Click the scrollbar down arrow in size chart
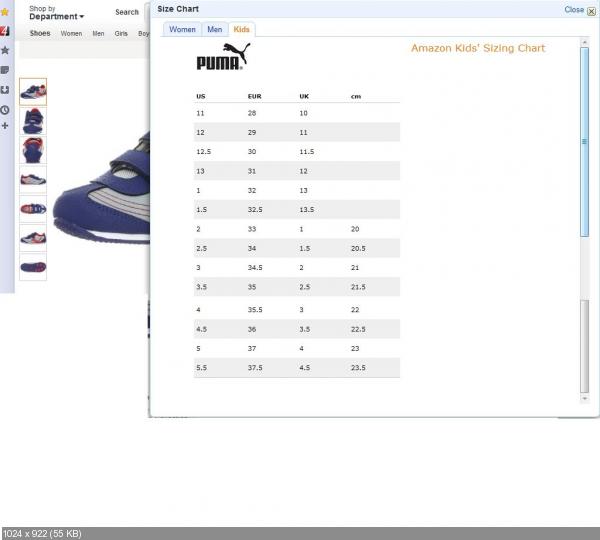Image resolution: width=600 pixels, height=540 pixels. click(585, 399)
